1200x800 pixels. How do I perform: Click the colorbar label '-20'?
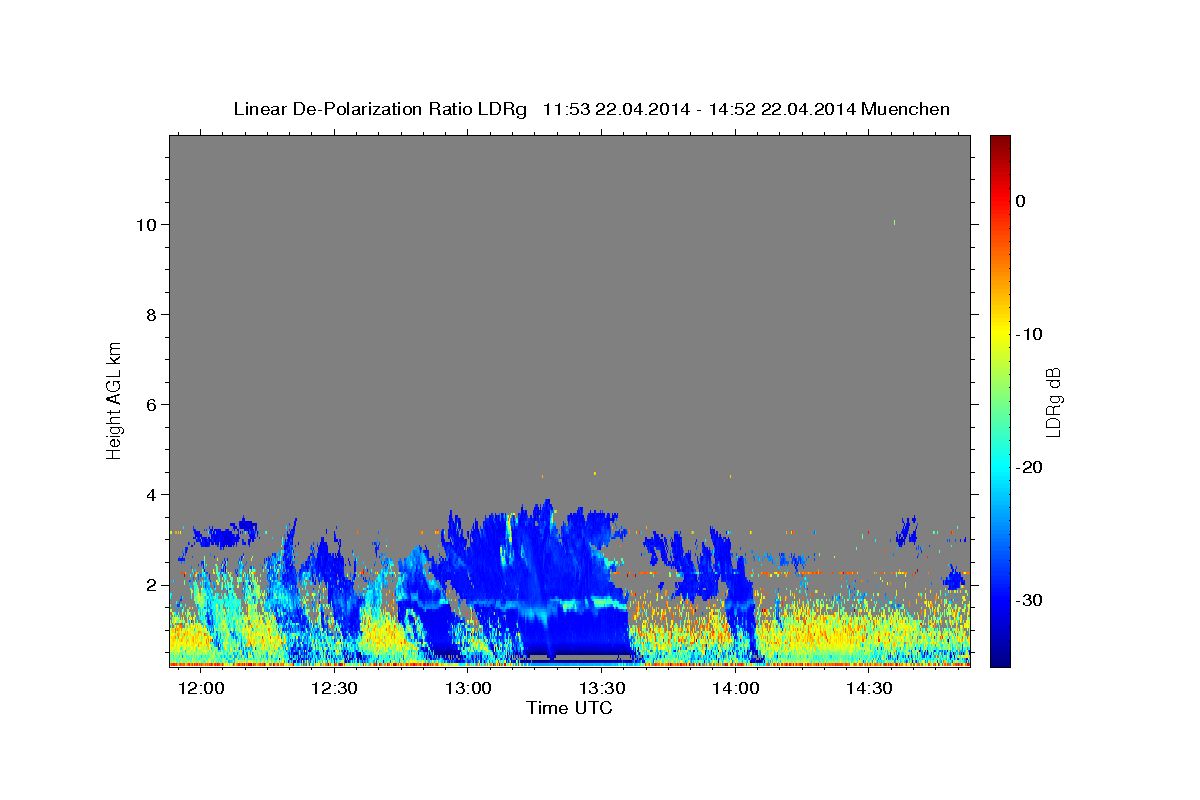click(1029, 467)
